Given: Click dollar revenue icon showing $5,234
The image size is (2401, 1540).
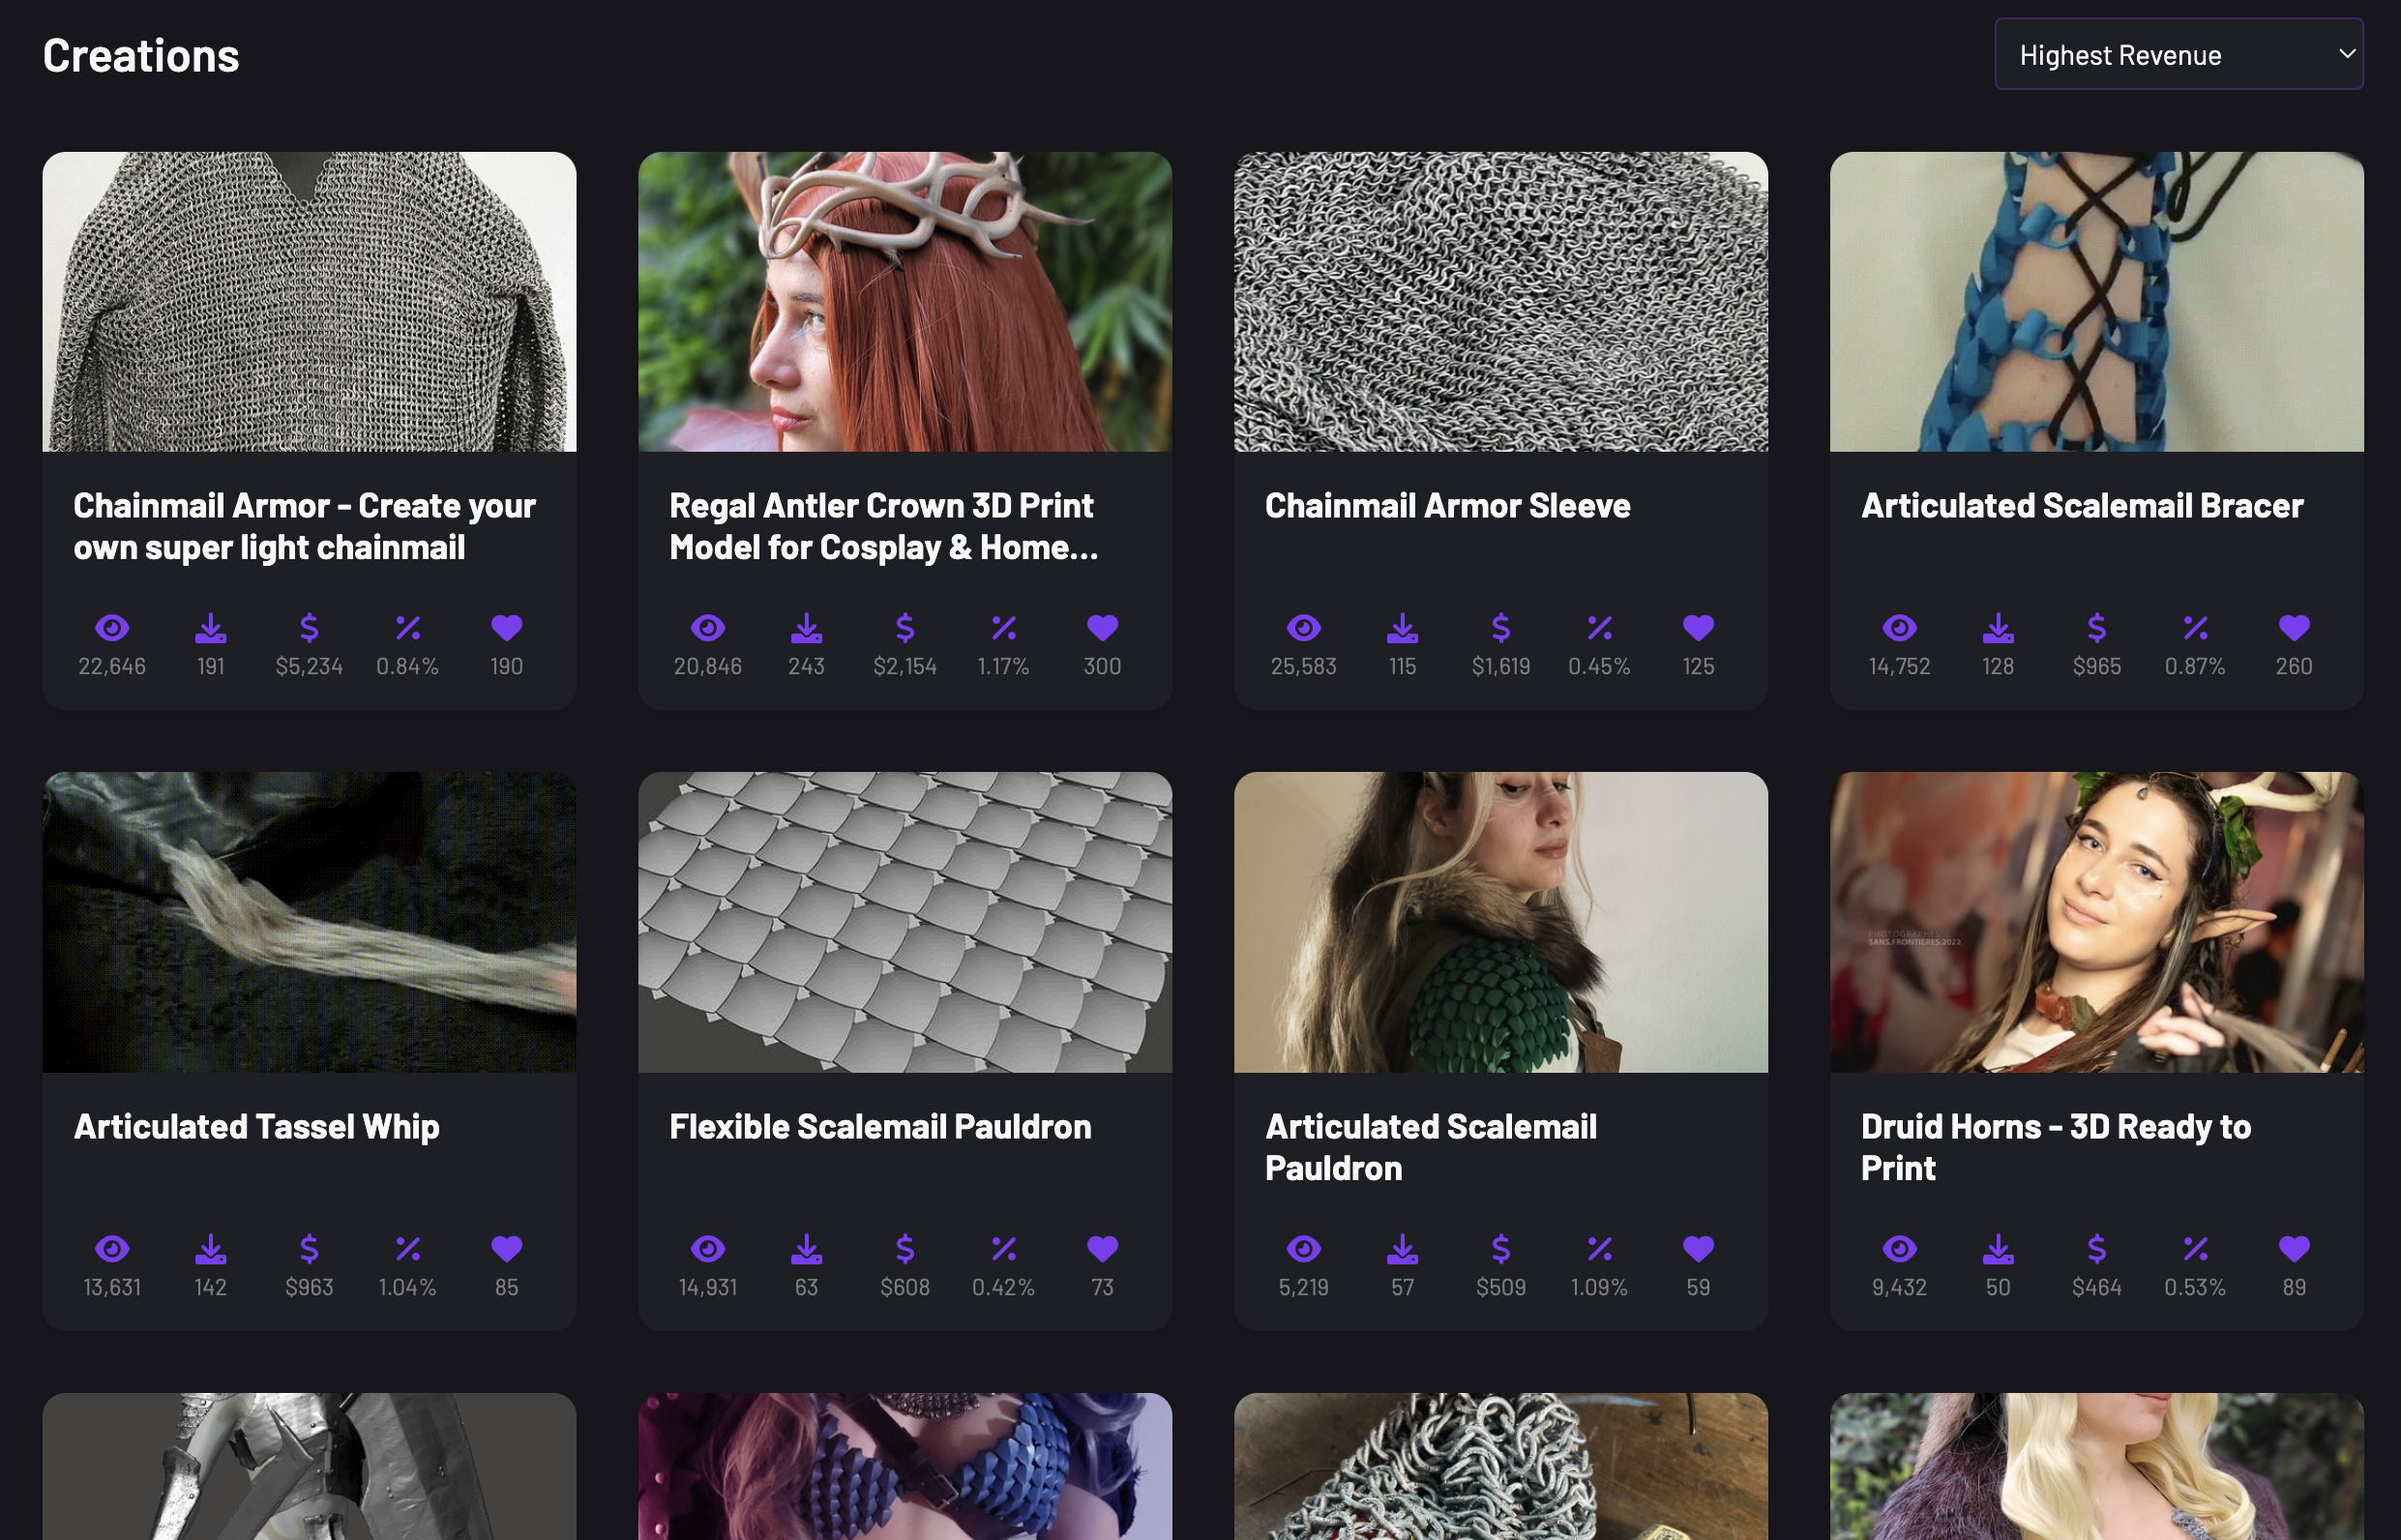Looking at the screenshot, I should (x=309, y=628).
